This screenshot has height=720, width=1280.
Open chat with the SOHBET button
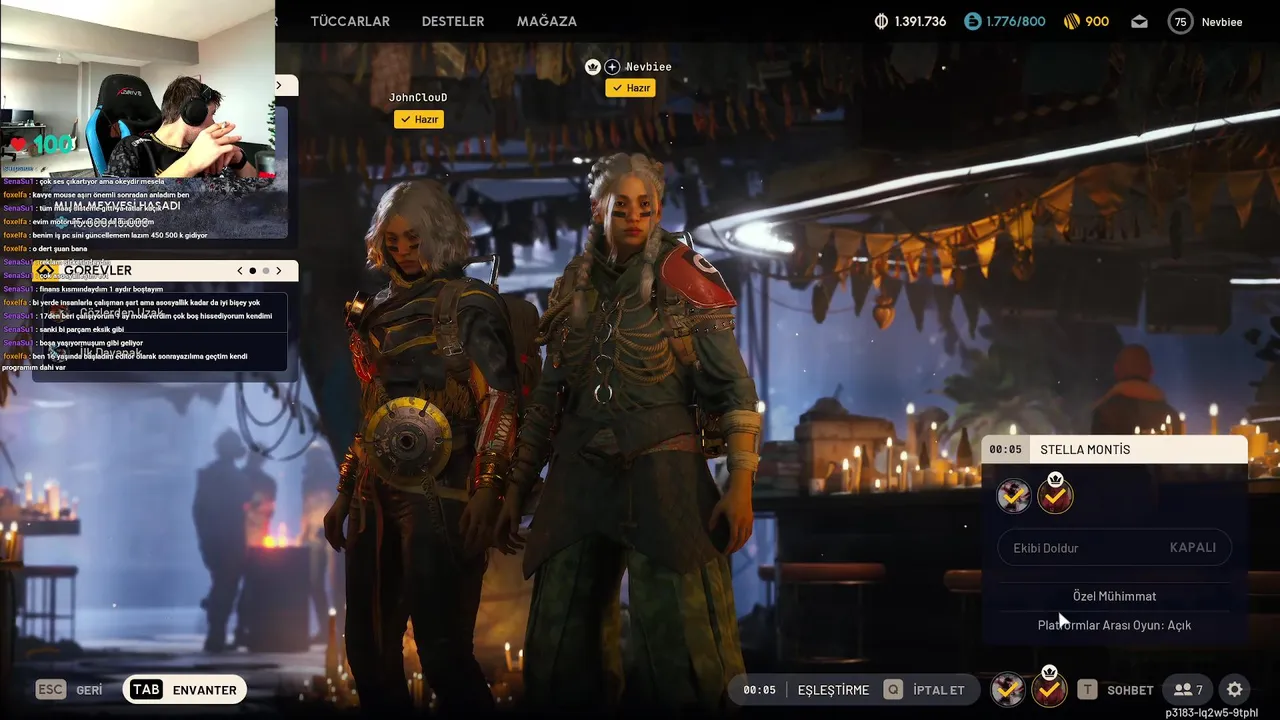coord(1115,690)
